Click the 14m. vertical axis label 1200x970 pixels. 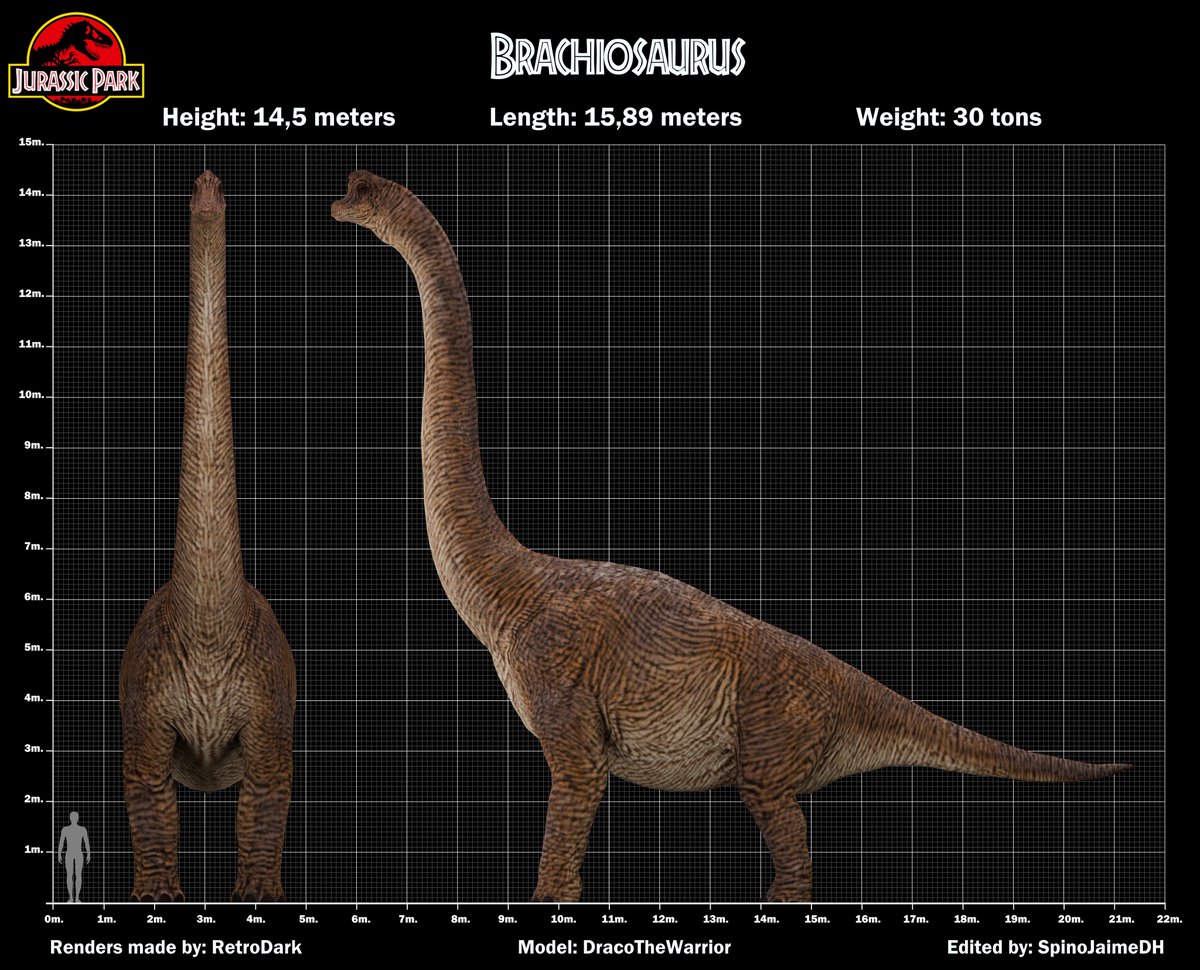31,193
